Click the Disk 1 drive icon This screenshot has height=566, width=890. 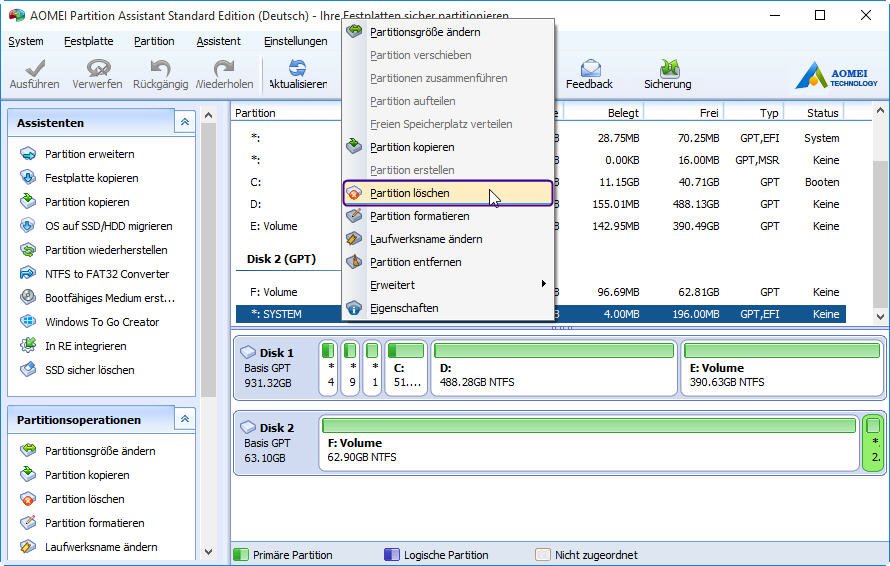point(248,352)
